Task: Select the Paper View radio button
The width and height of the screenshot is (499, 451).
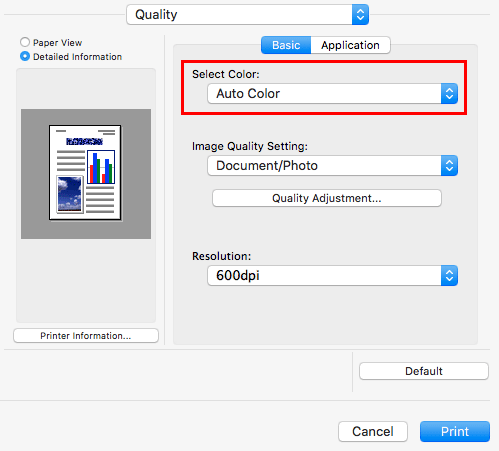Action: tap(25, 42)
